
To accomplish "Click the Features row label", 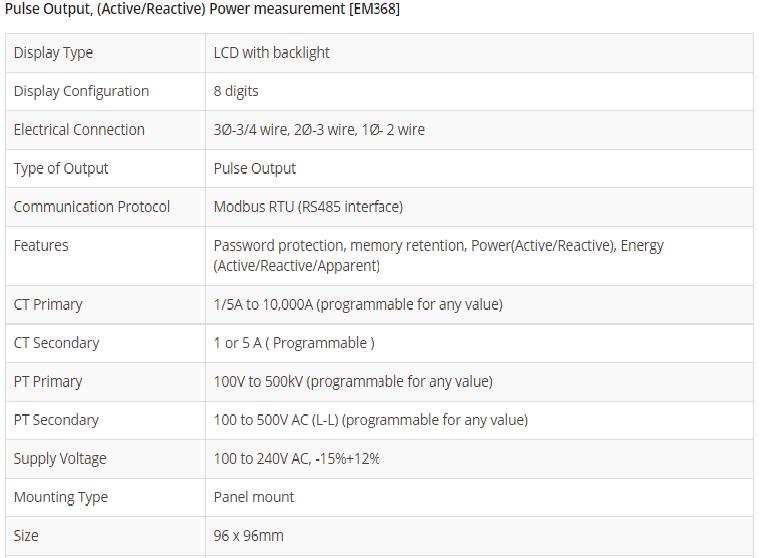I will coord(41,245).
